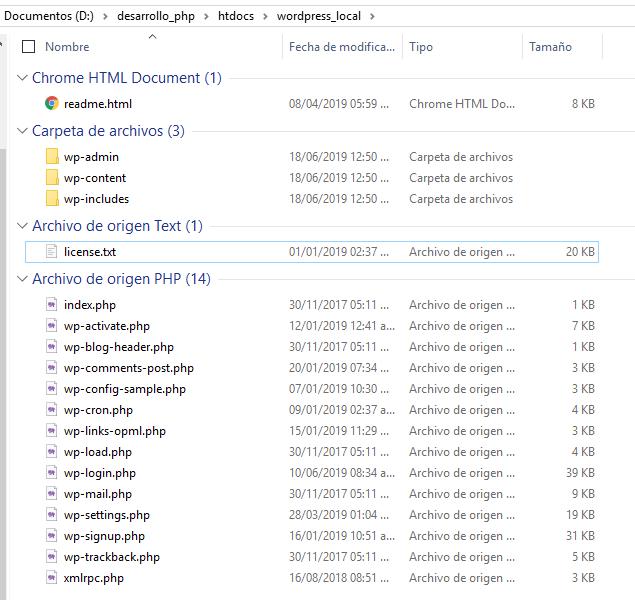
Task: Select the wp-load.php file name
Action: (x=98, y=452)
